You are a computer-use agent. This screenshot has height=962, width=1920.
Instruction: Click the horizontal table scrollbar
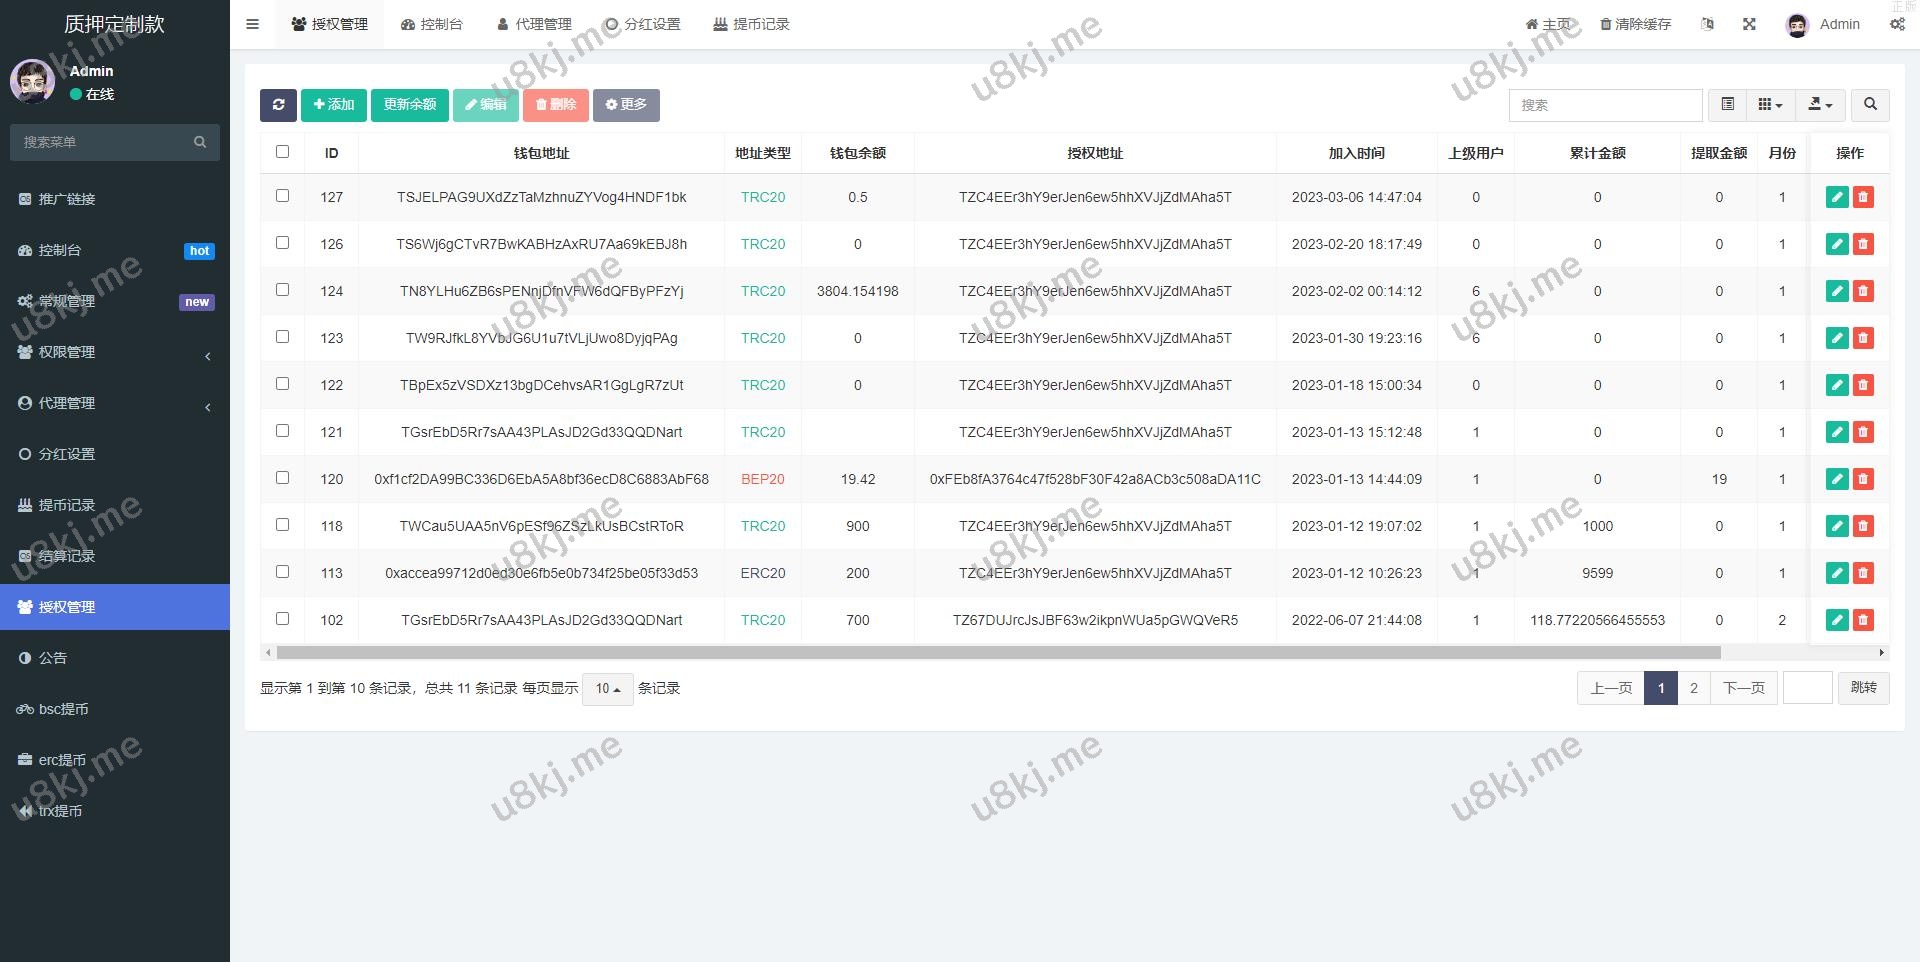point(998,653)
